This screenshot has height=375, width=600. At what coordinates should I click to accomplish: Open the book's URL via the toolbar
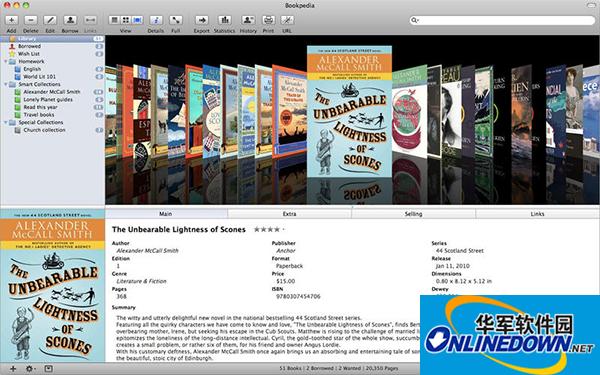click(287, 20)
